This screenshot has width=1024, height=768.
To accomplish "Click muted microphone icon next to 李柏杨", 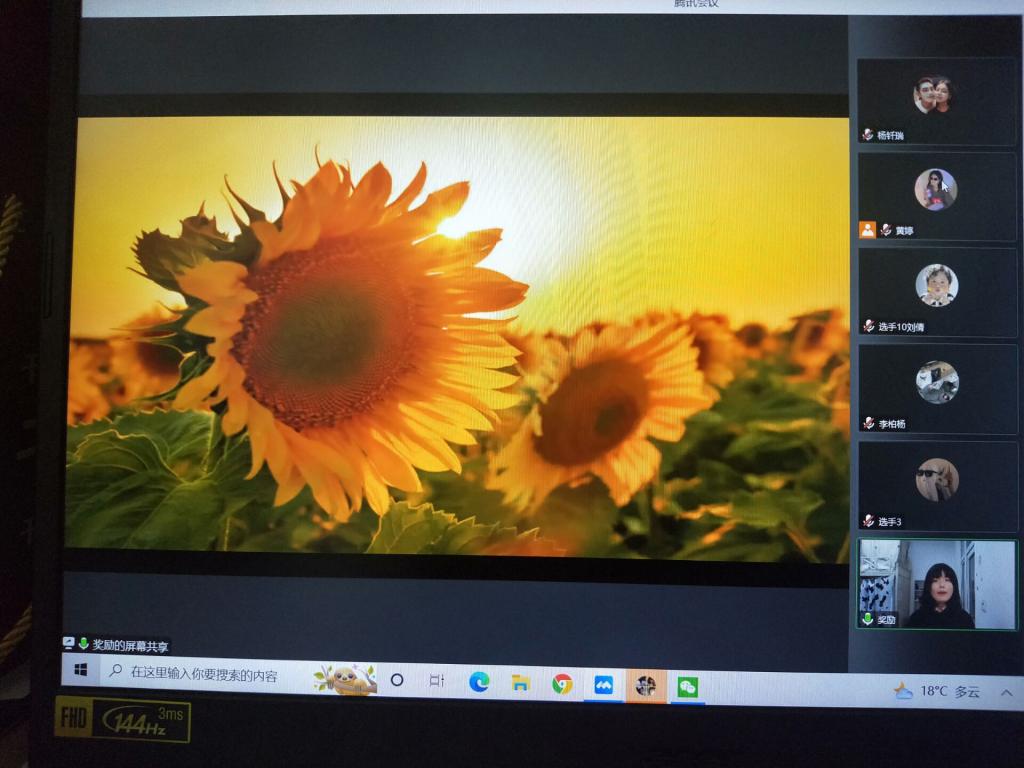I will (869, 424).
